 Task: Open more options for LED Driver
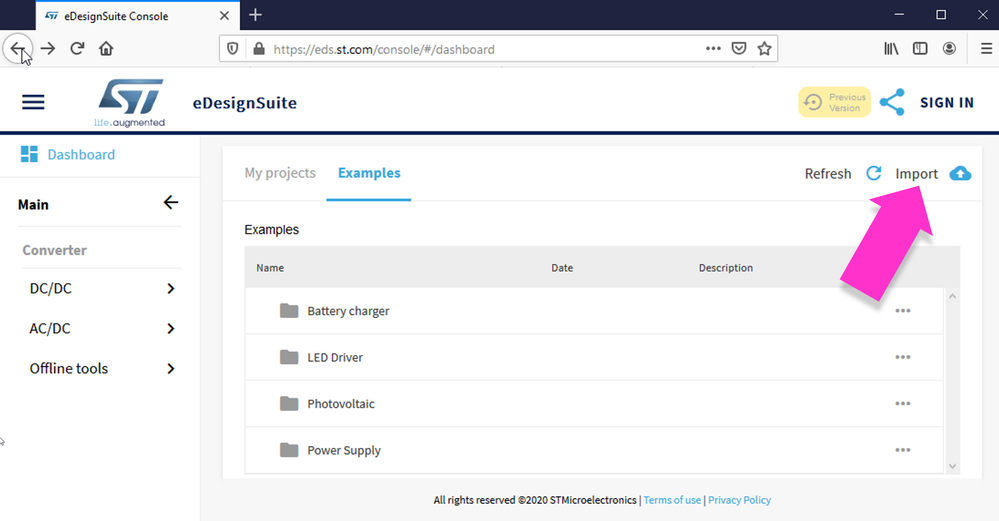click(902, 357)
